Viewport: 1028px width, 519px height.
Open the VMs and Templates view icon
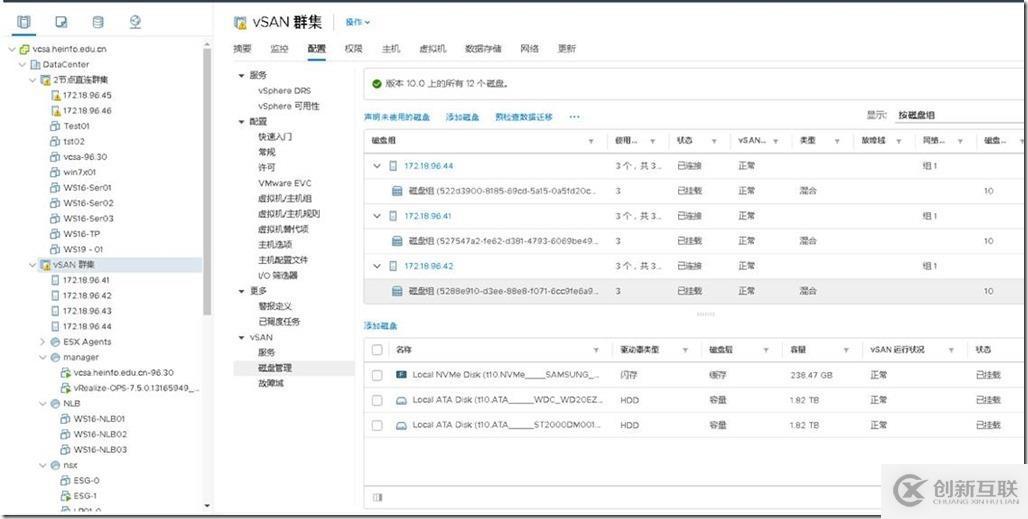(61, 22)
